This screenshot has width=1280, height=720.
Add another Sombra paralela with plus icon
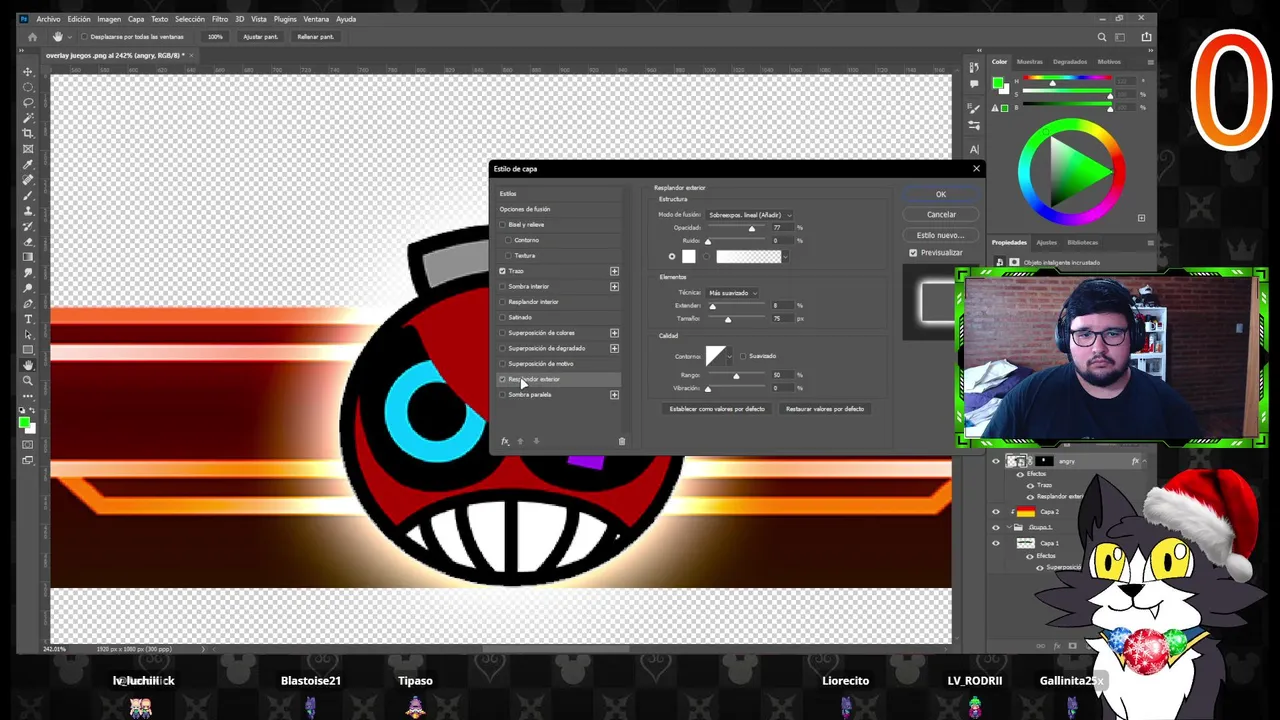pyautogui.click(x=614, y=395)
